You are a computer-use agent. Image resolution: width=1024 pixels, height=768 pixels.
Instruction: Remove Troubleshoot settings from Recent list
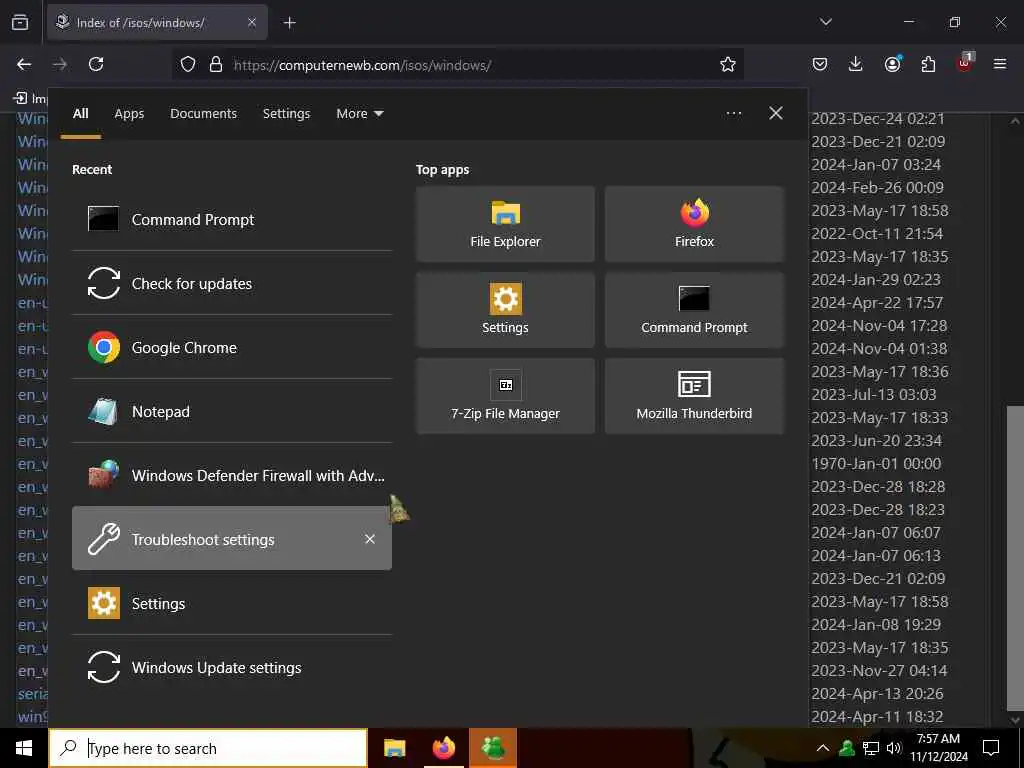point(370,539)
